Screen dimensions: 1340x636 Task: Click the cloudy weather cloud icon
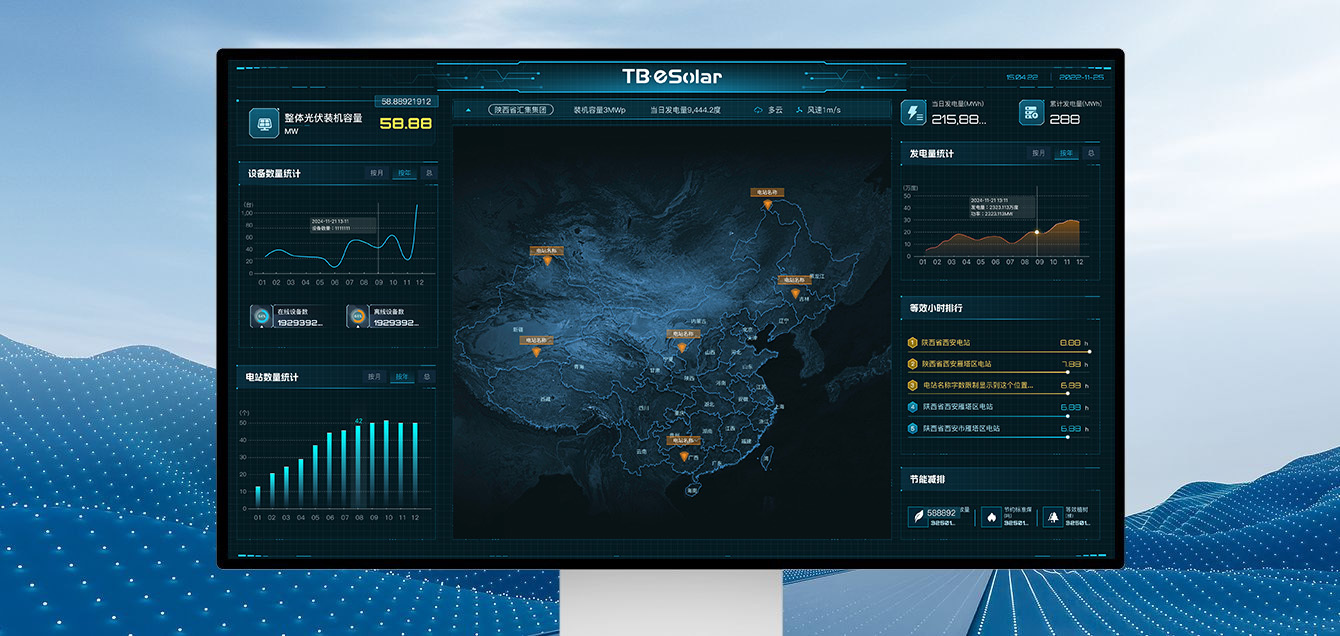[x=758, y=110]
